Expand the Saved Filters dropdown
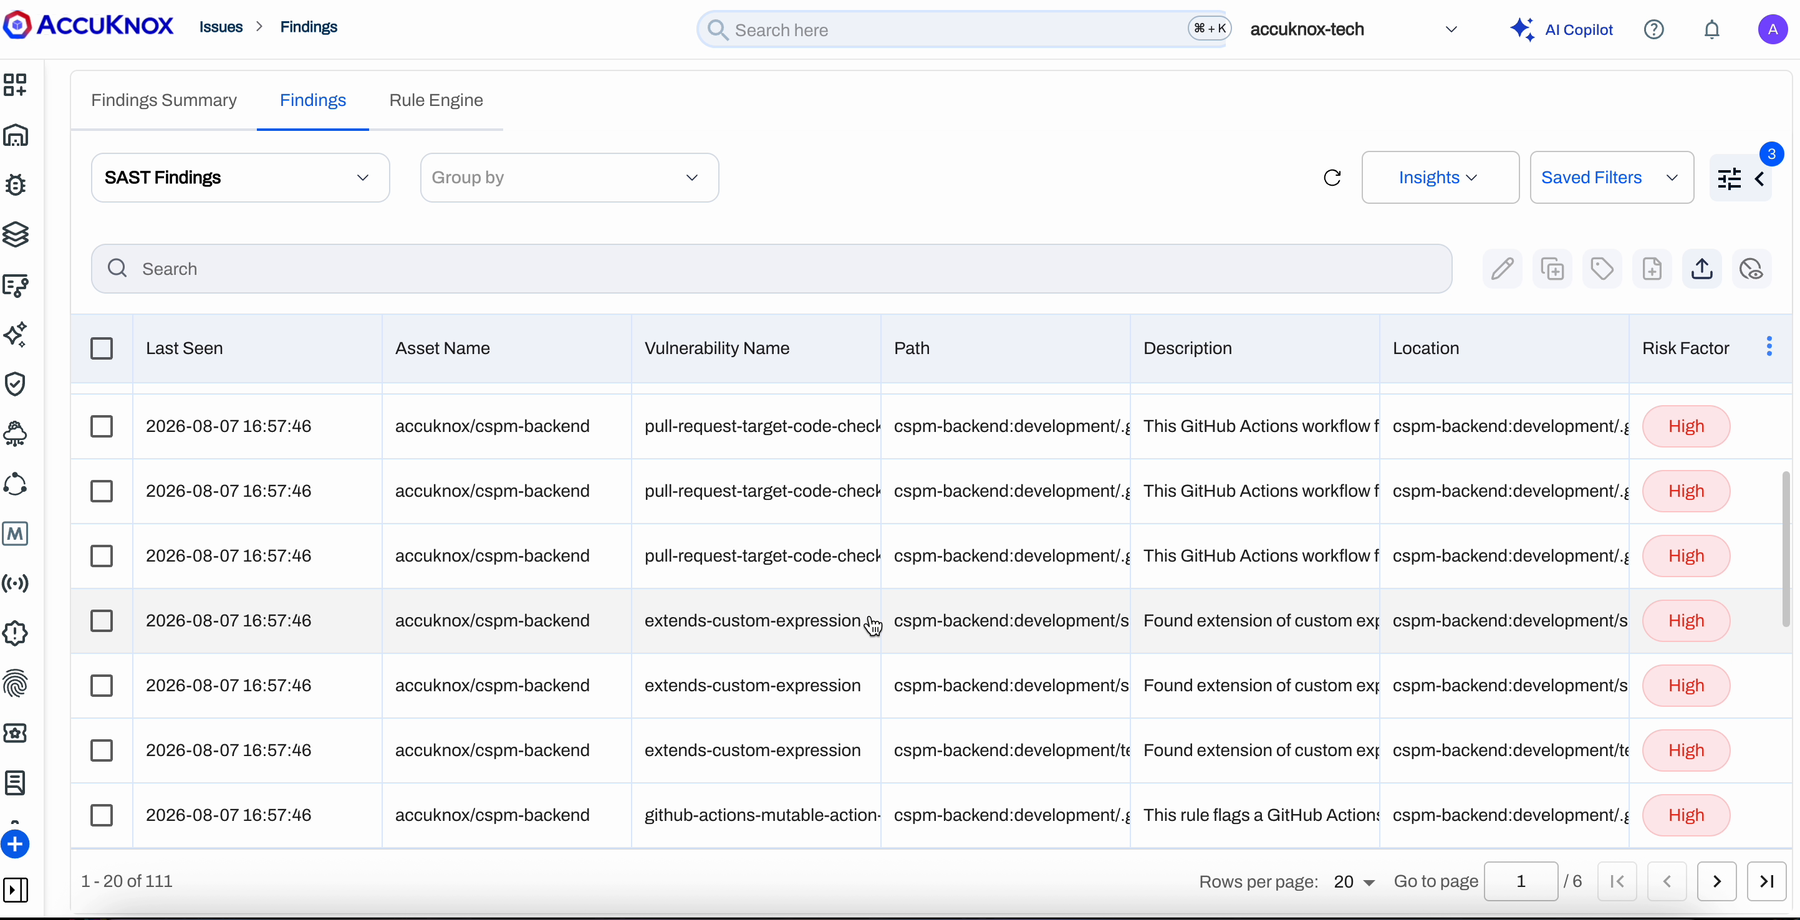 (1612, 178)
